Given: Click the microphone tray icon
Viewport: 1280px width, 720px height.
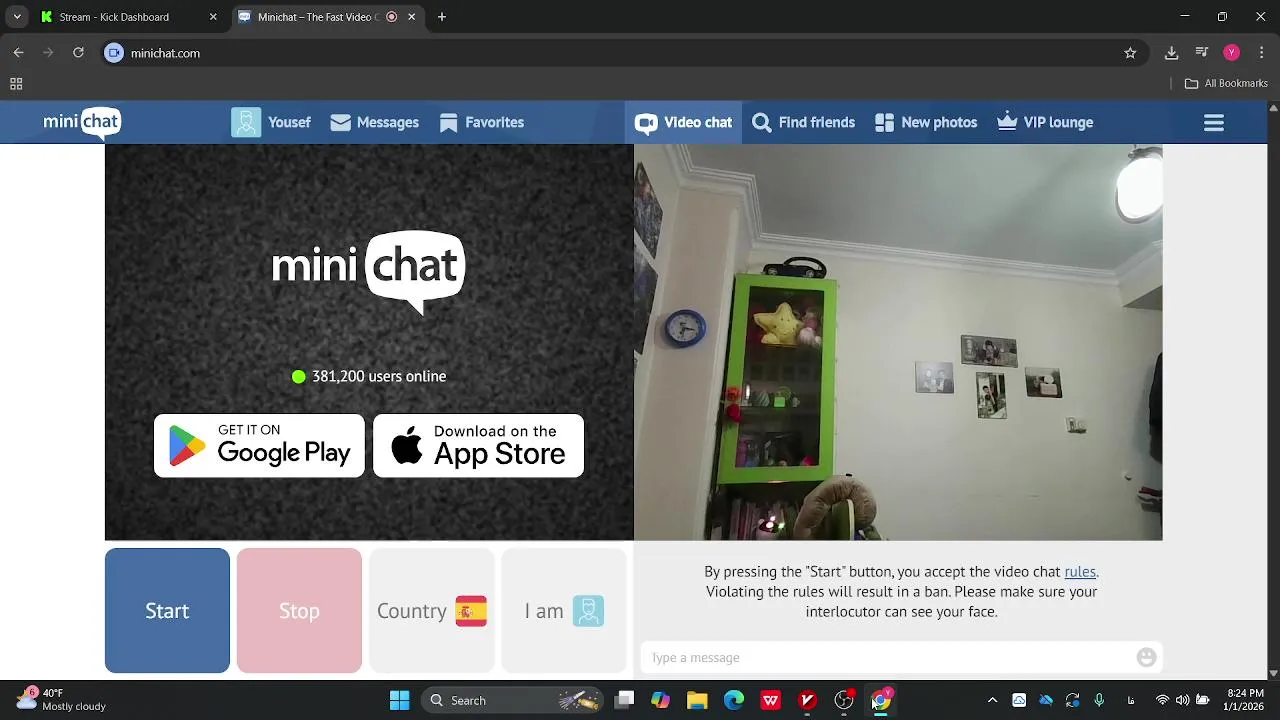Looking at the screenshot, I should (x=1099, y=700).
